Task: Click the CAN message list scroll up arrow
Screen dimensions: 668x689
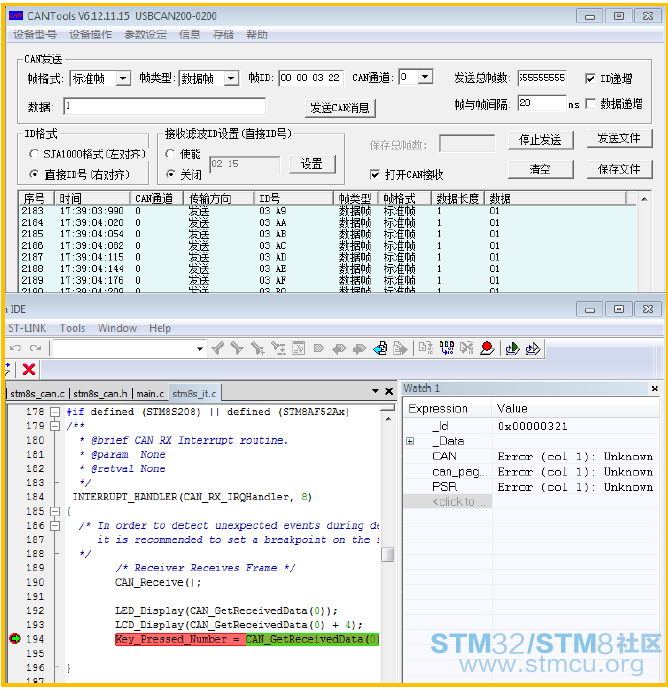Action: click(x=644, y=199)
